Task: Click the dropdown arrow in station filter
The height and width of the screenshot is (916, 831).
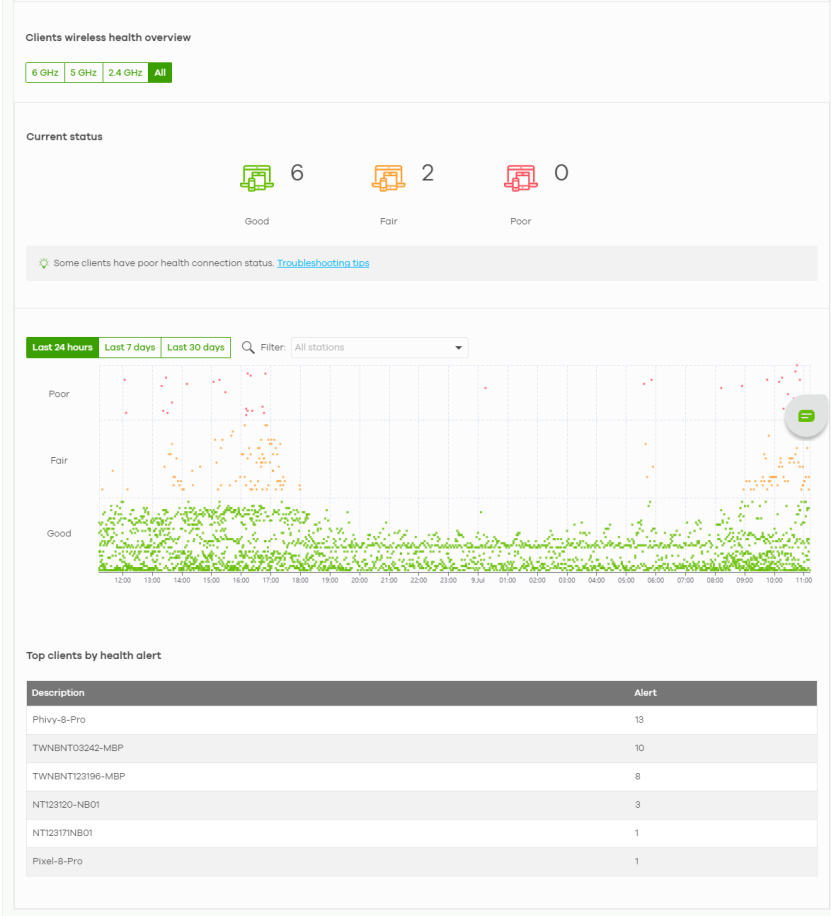Action: pos(459,348)
